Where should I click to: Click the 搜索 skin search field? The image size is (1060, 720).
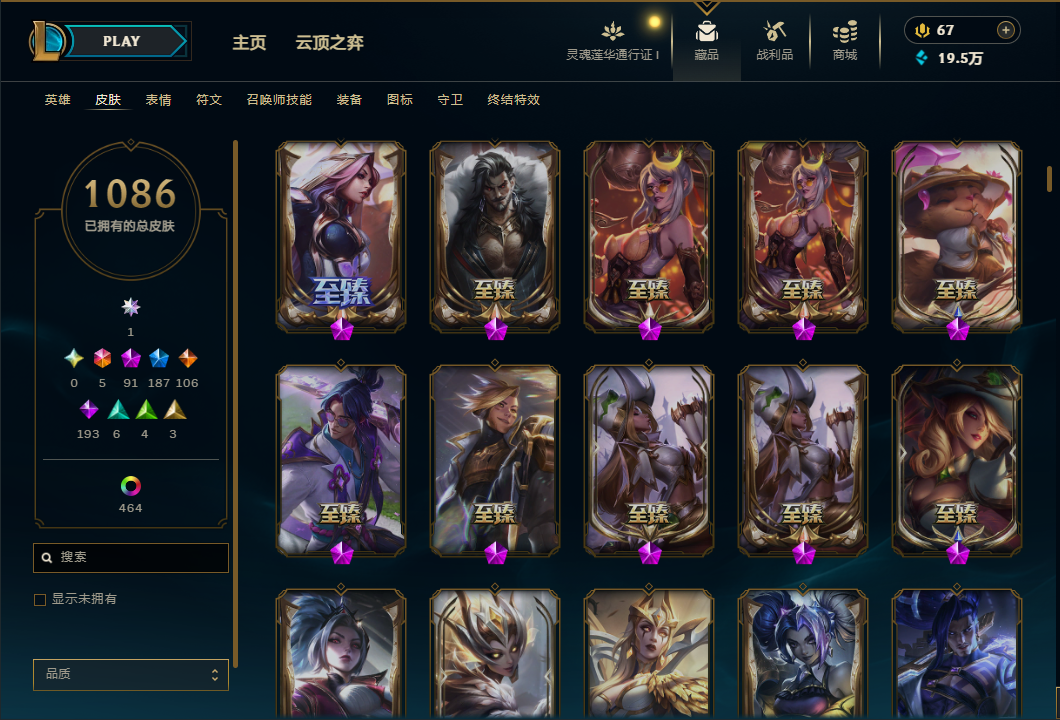click(x=131, y=558)
